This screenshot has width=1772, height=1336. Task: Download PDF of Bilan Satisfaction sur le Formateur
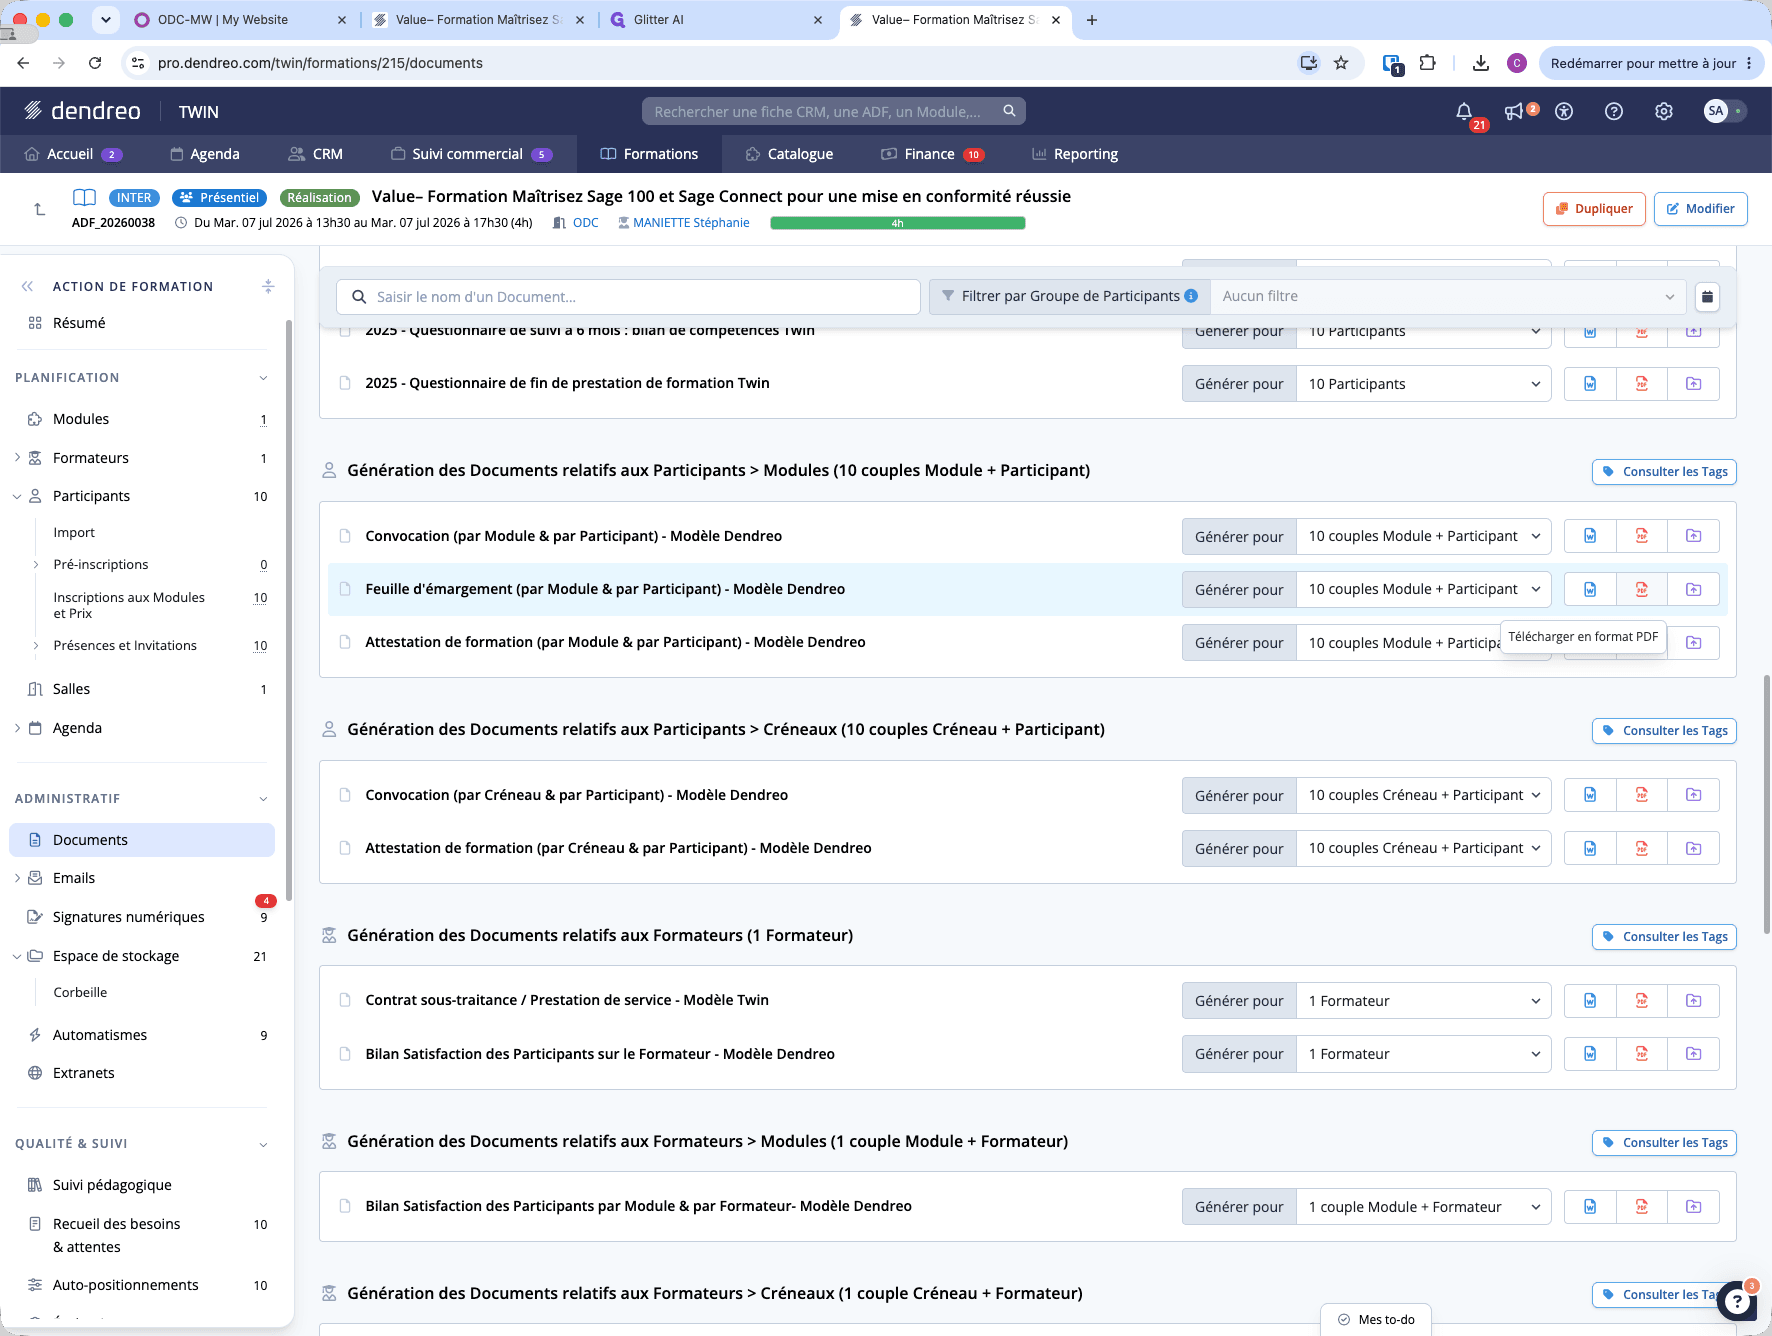(1642, 1054)
